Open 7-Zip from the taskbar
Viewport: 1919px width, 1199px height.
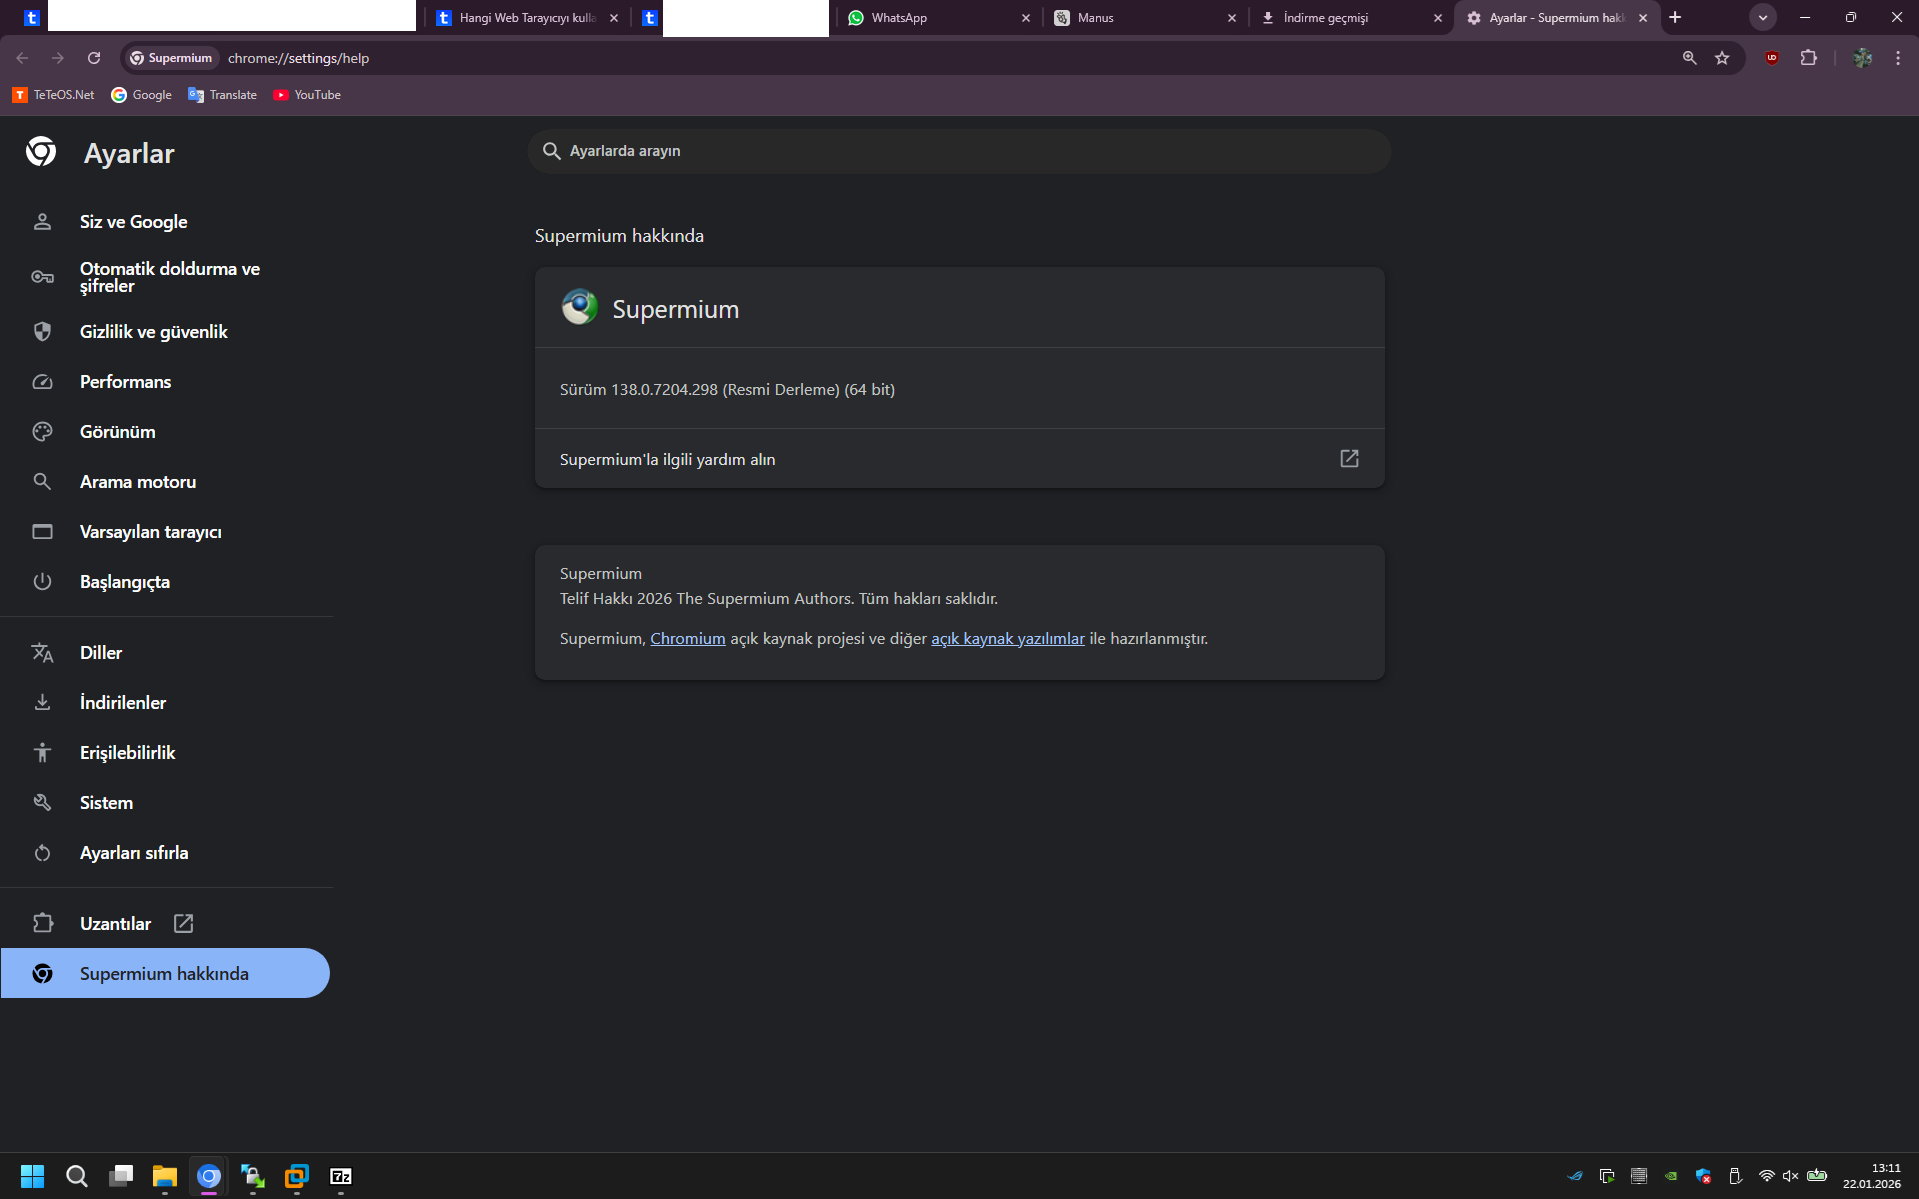pyautogui.click(x=341, y=1176)
